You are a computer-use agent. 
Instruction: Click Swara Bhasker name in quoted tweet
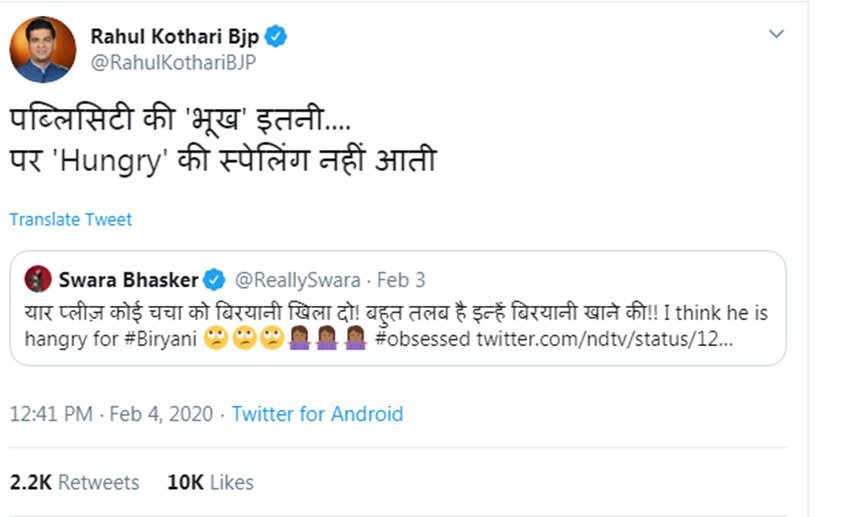pos(128,279)
